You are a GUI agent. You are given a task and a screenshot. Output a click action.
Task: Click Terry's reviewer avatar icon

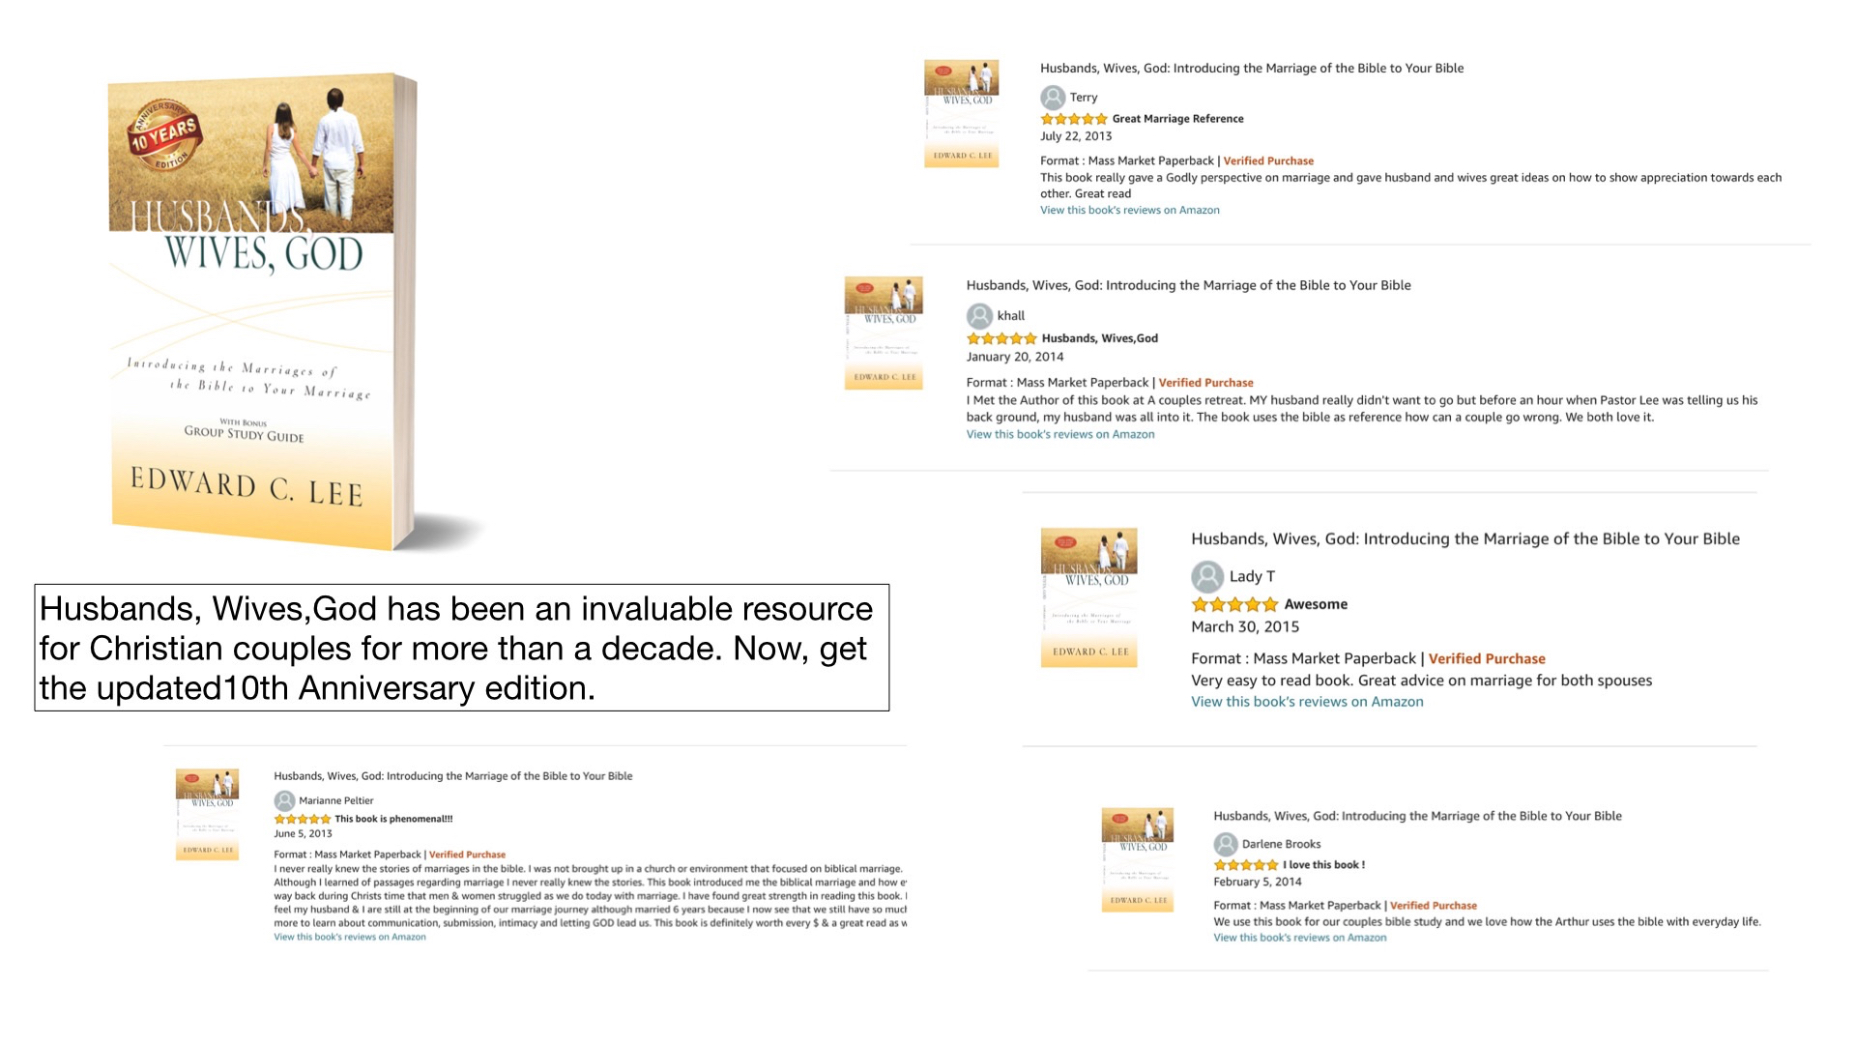pos(1052,97)
